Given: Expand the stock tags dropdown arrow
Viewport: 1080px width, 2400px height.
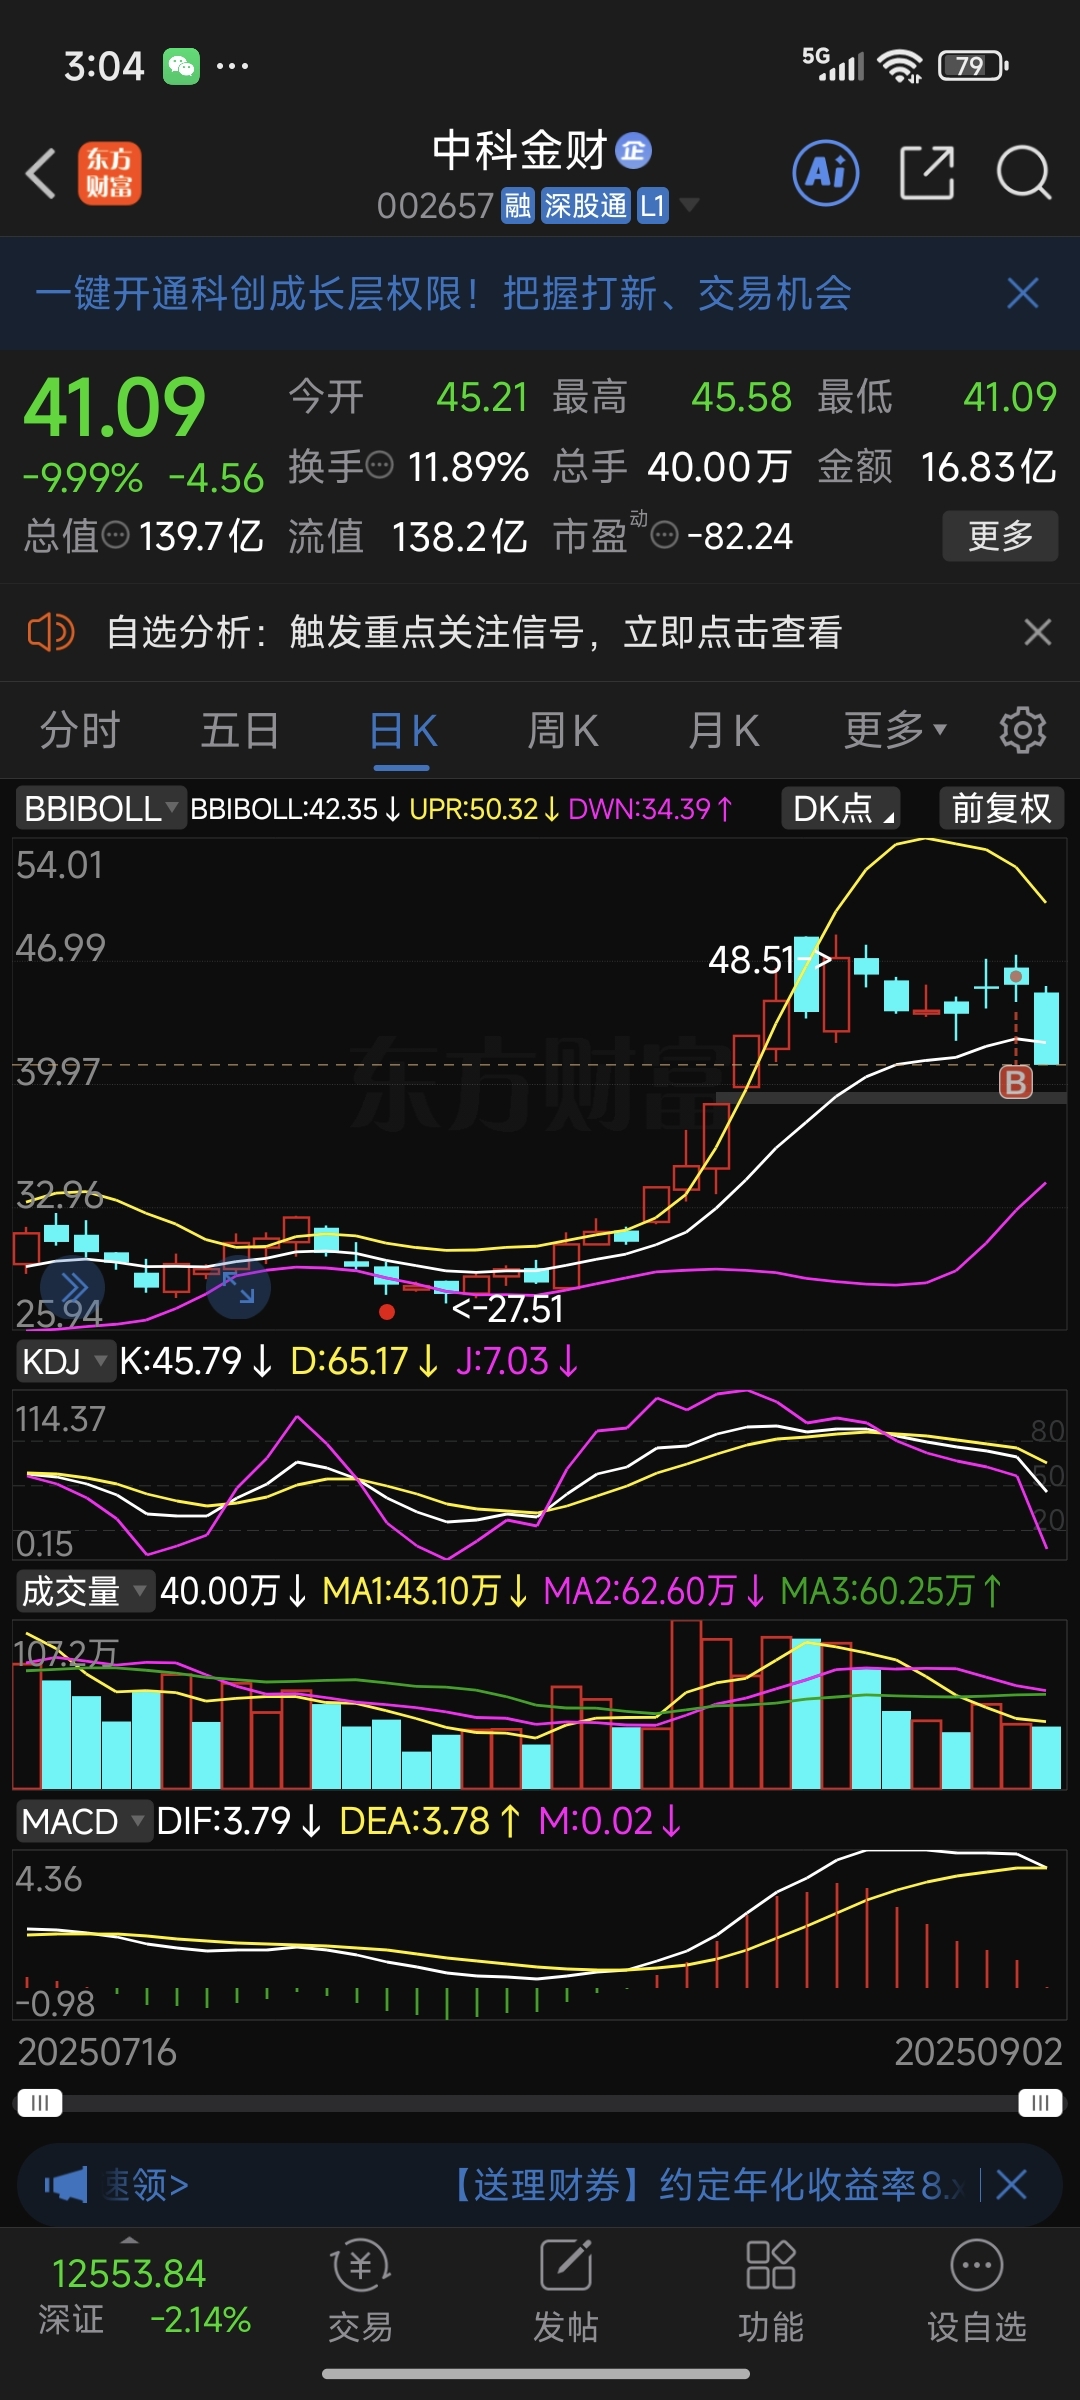Looking at the screenshot, I should point(689,206).
